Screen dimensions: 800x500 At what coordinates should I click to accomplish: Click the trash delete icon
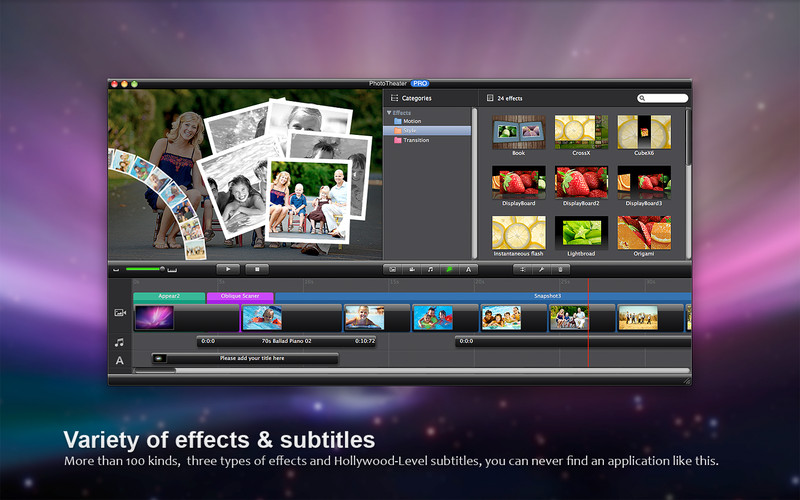[x=560, y=269]
